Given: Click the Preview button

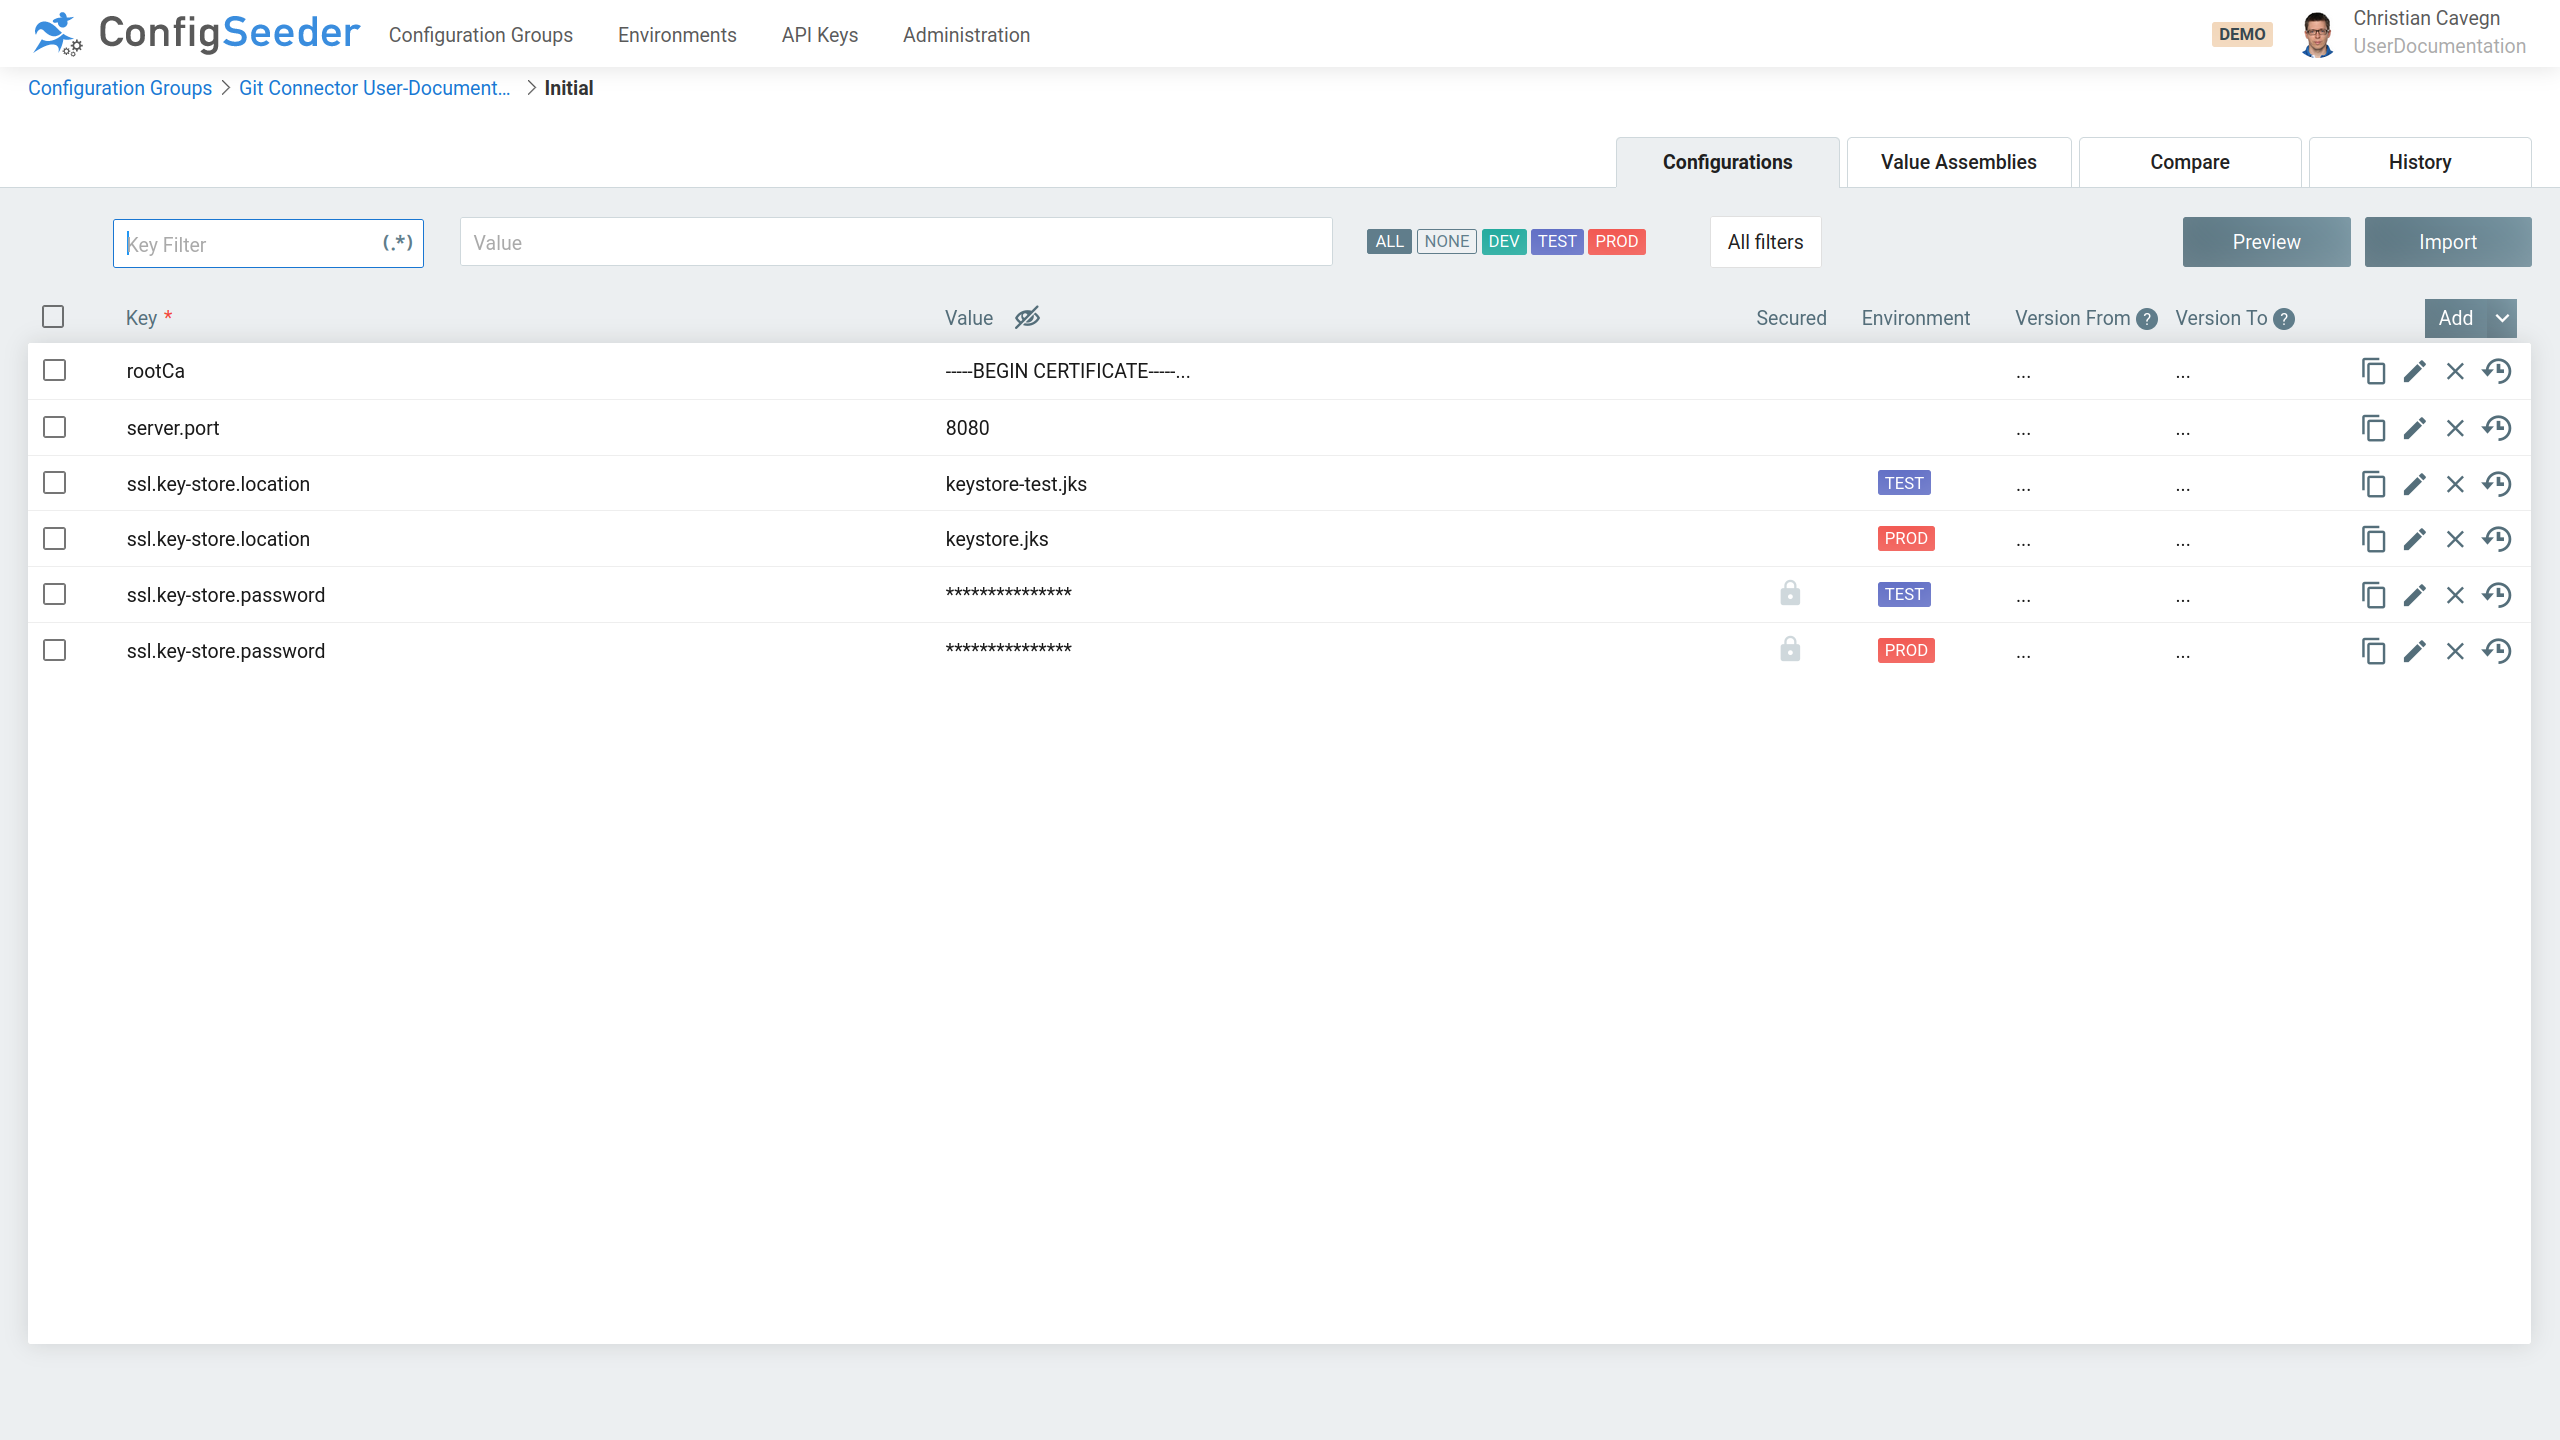Looking at the screenshot, I should coord(2266,242).
